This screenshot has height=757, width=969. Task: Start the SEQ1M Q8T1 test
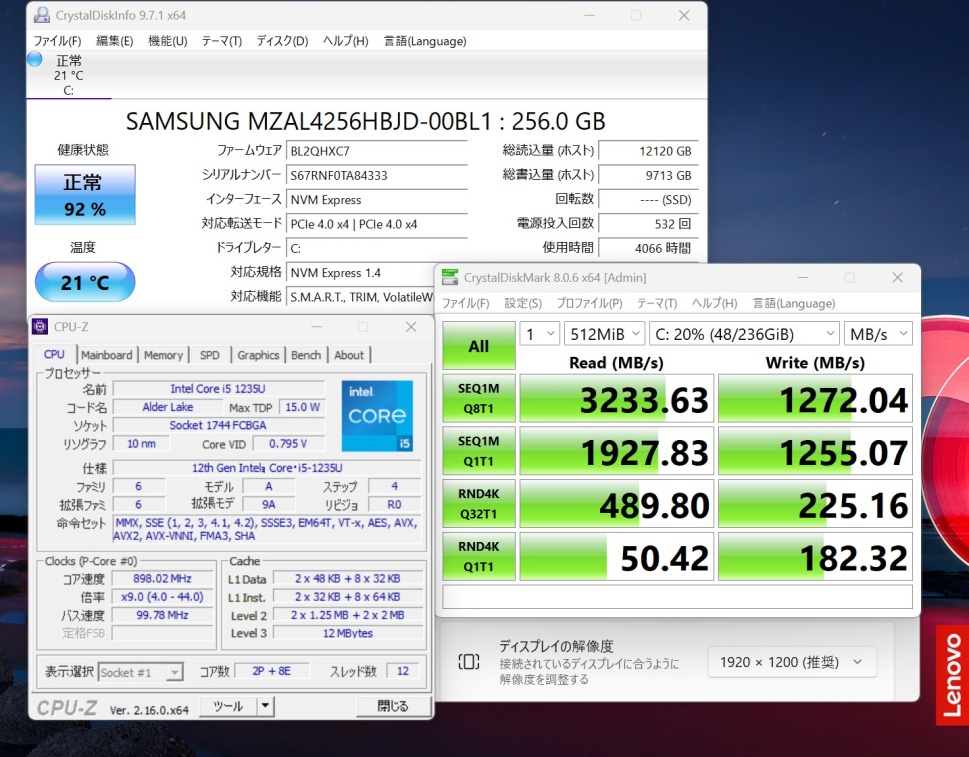tap(478, 399)
